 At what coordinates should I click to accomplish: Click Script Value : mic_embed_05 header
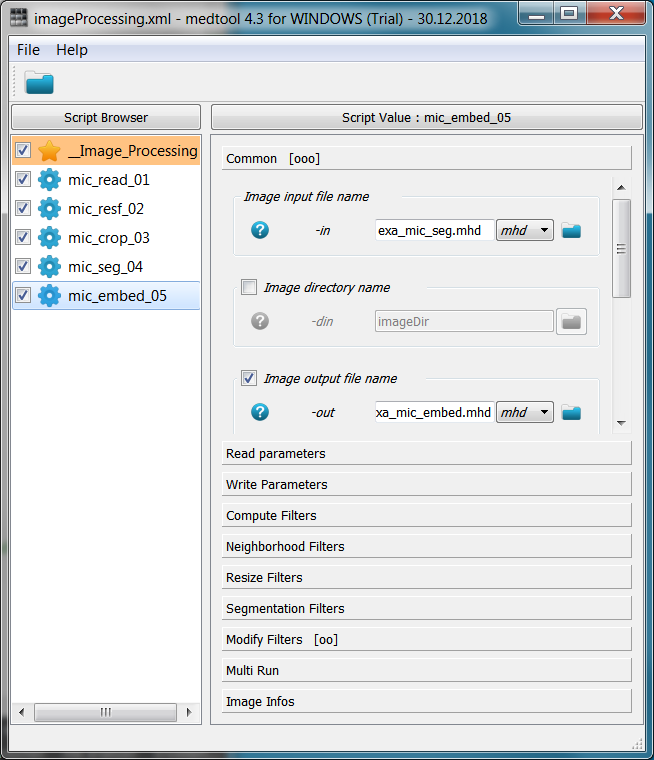427,117
